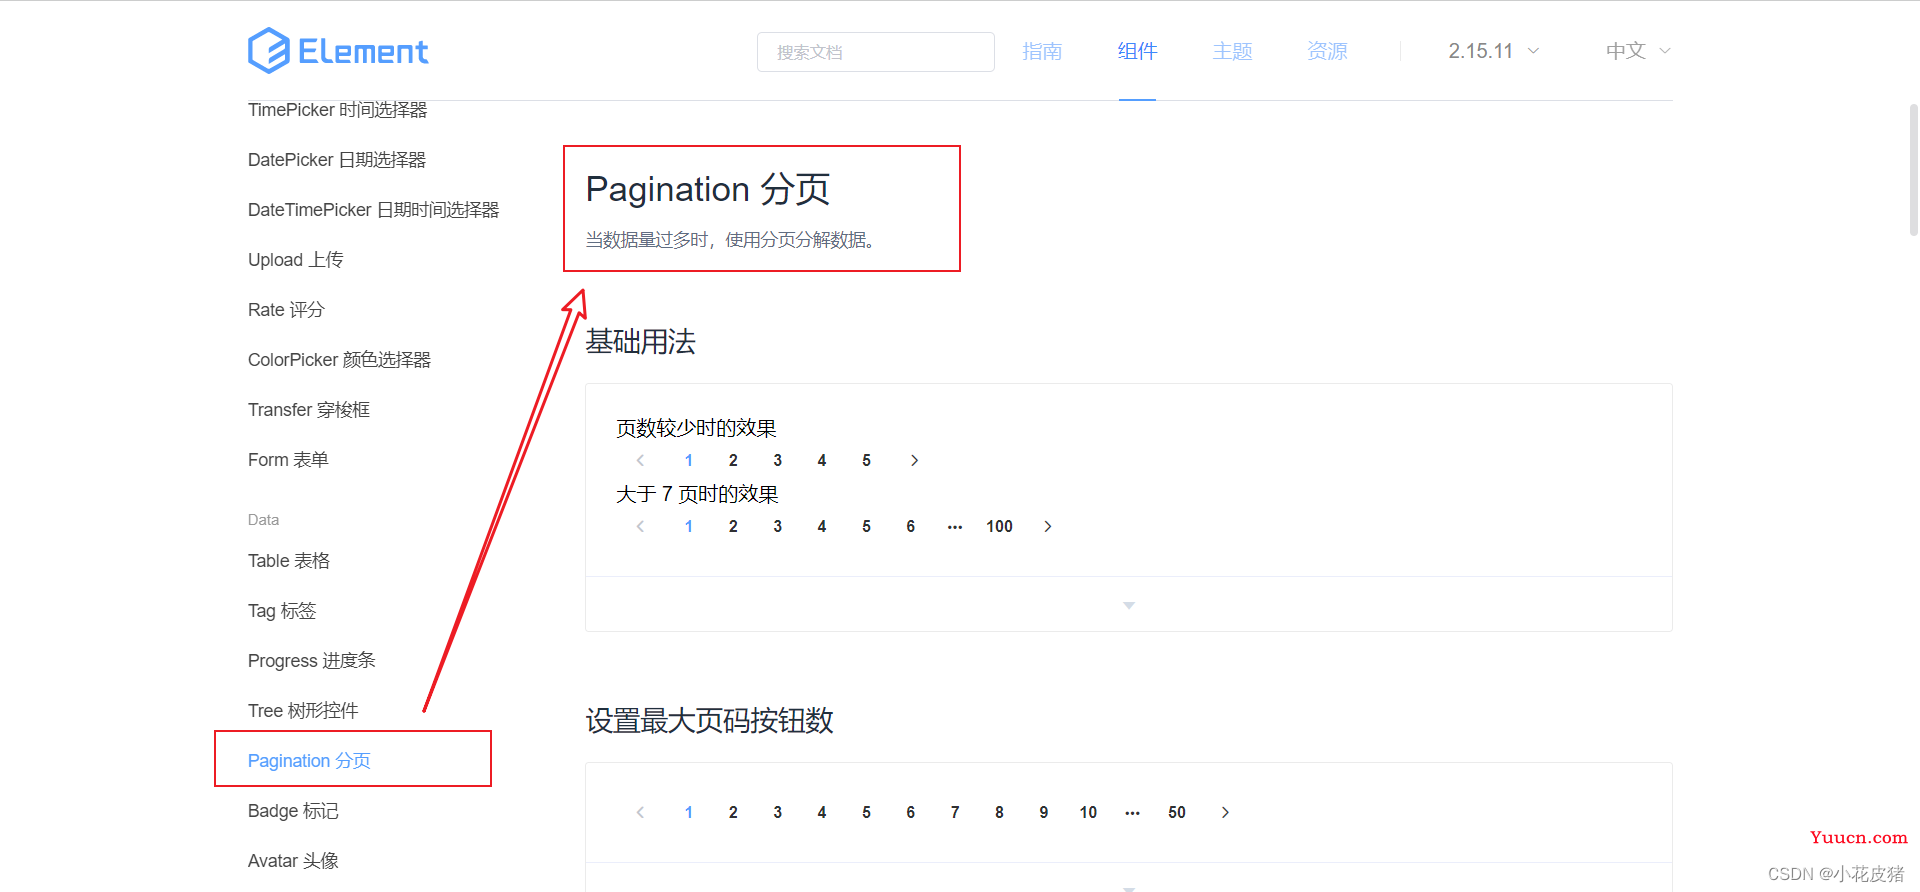Open Upload 上传 in sidebar
The image size is (1920, 892).
295,260
